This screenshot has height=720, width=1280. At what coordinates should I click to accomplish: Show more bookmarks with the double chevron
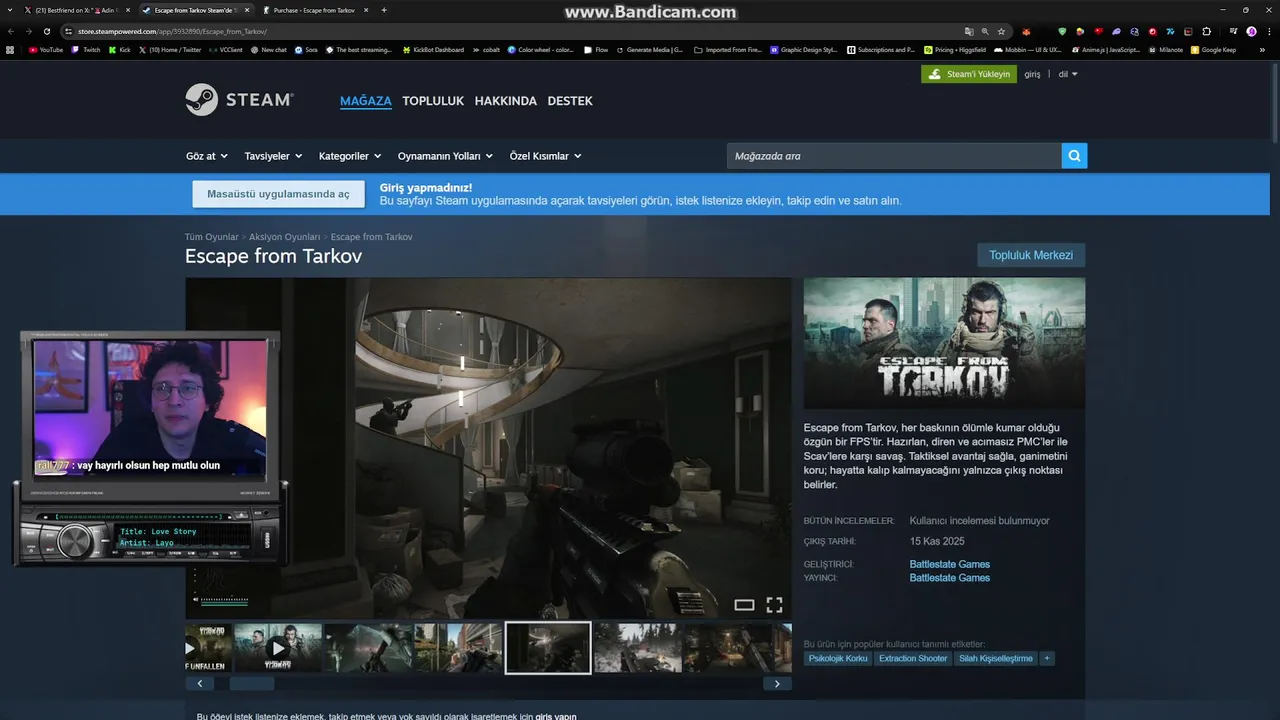[1262, 49]
